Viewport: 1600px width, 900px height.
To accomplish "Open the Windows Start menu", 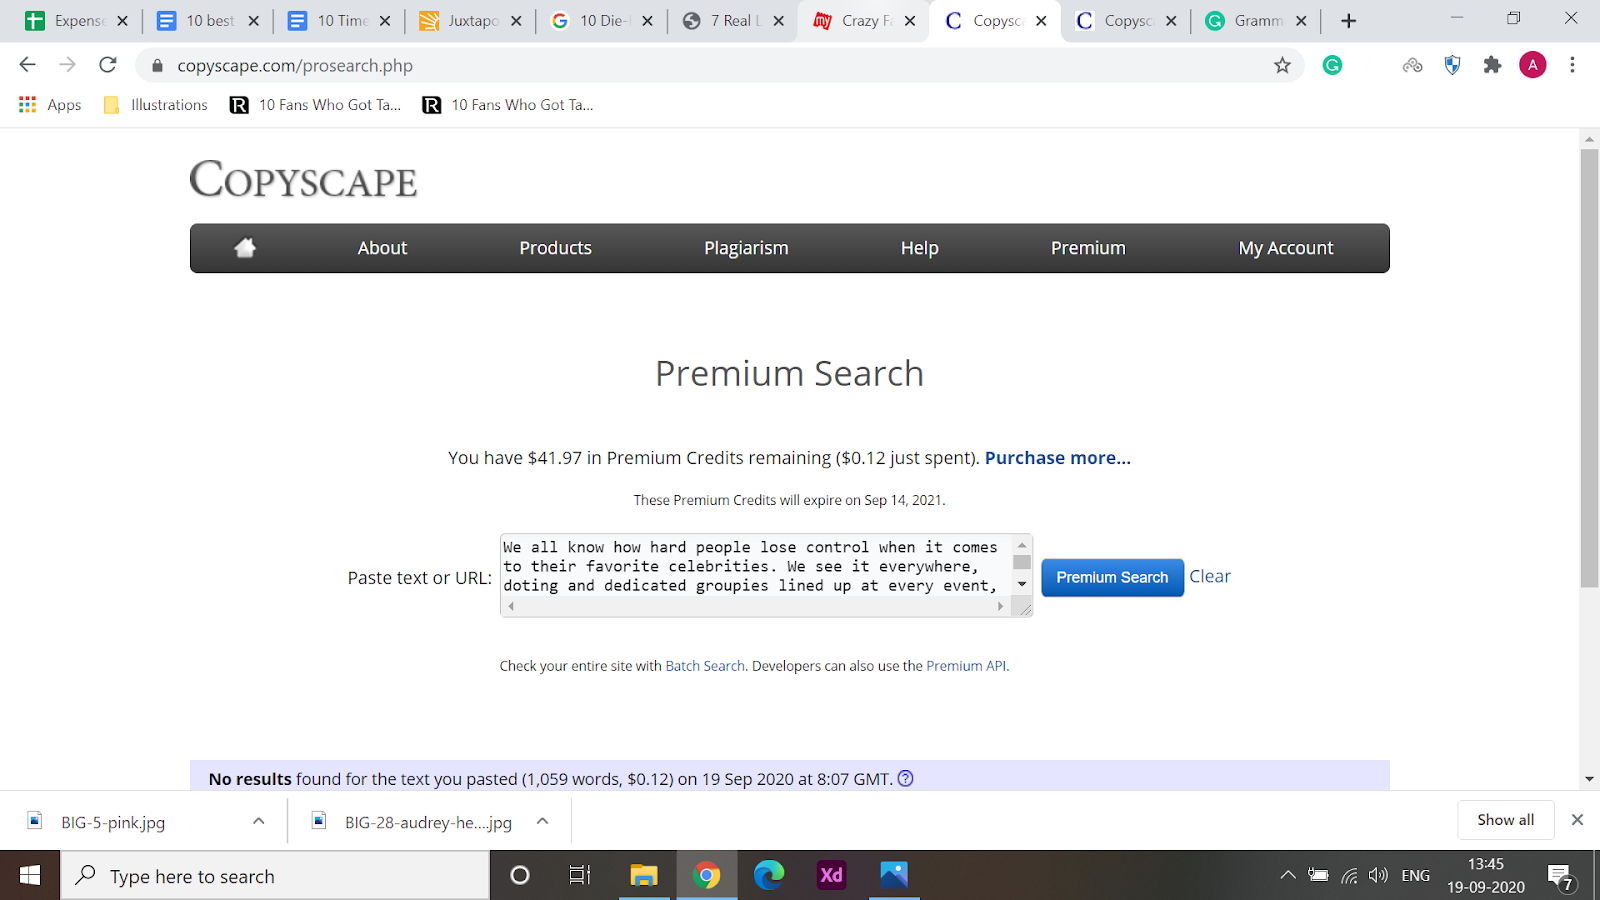I will 30,876.
